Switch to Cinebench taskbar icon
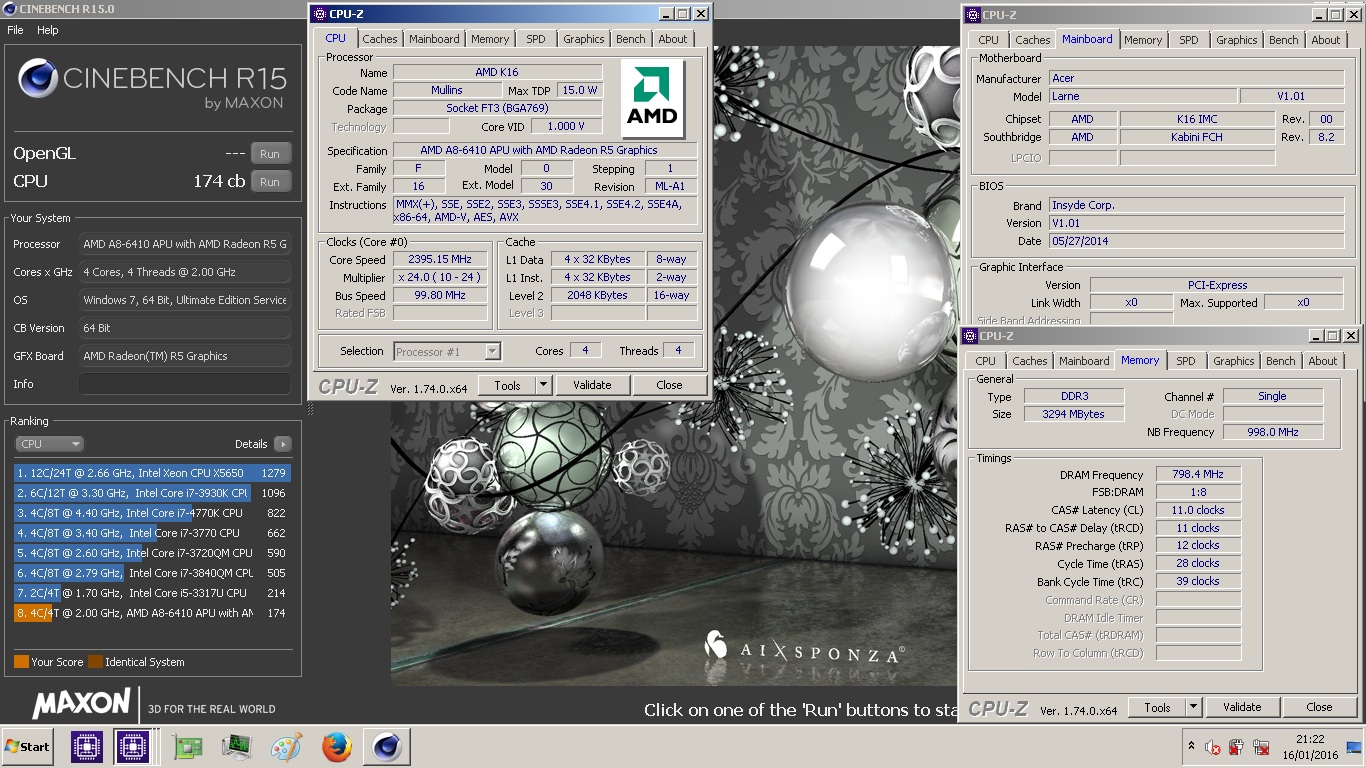Viewport: 1366px width, 768px height. (x=387, y=747)
